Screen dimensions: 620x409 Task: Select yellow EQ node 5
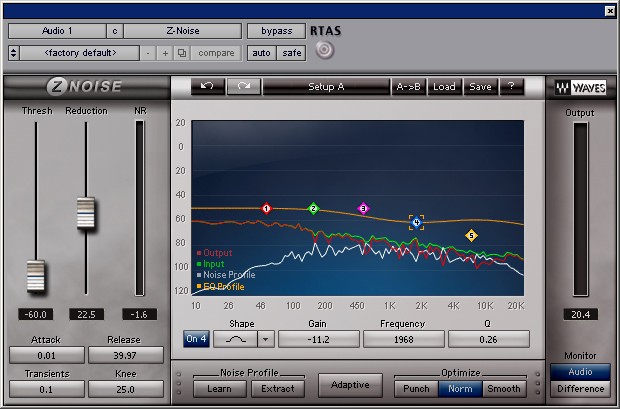pos(471,236)
